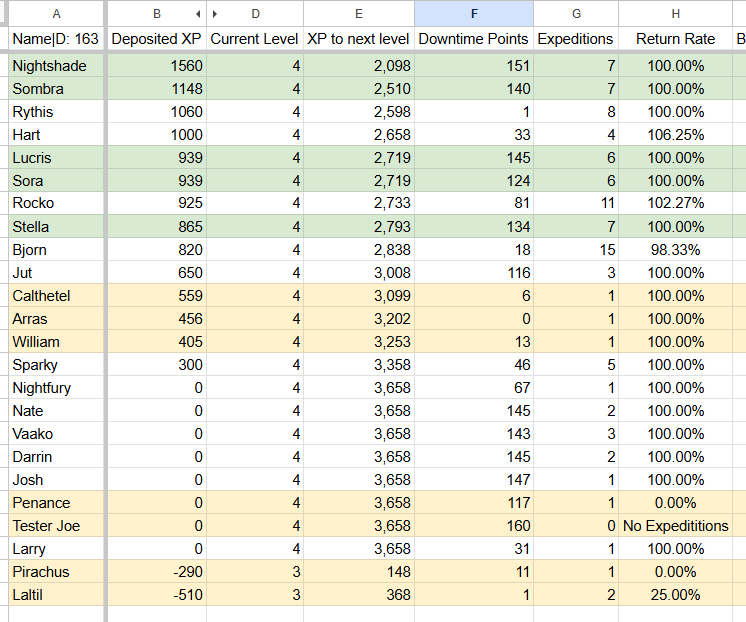Click Hart's 106.25% return rate cell
Image resolution: width=746 pixels, height=622 pixels.
[x=676, y=135]
